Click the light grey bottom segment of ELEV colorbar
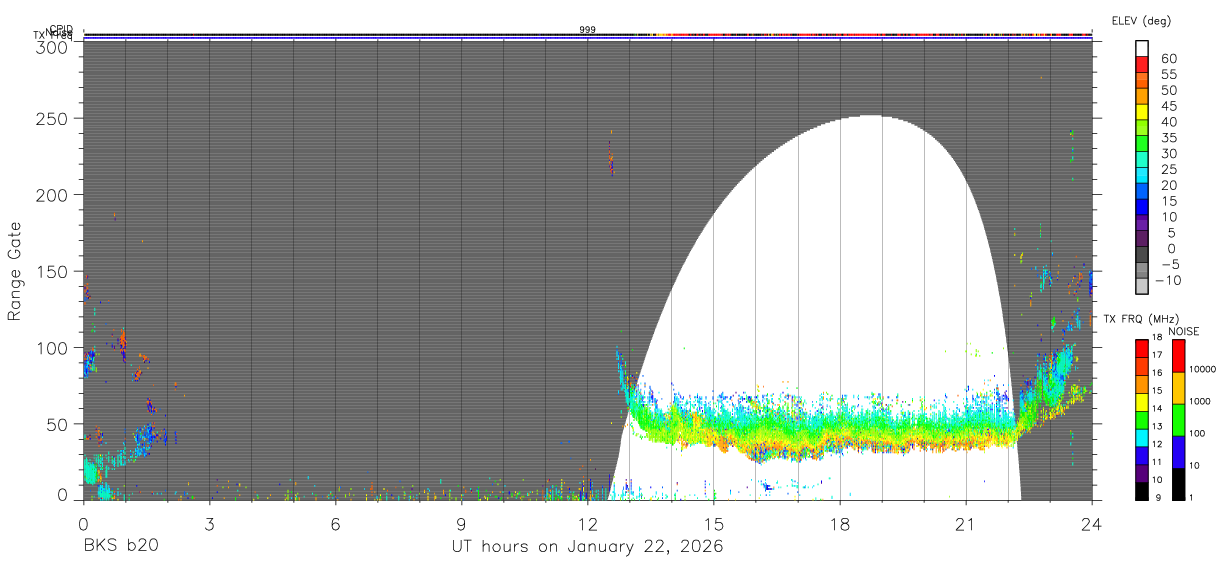Screen dimensions: 1228x567 pos(1142,287)
